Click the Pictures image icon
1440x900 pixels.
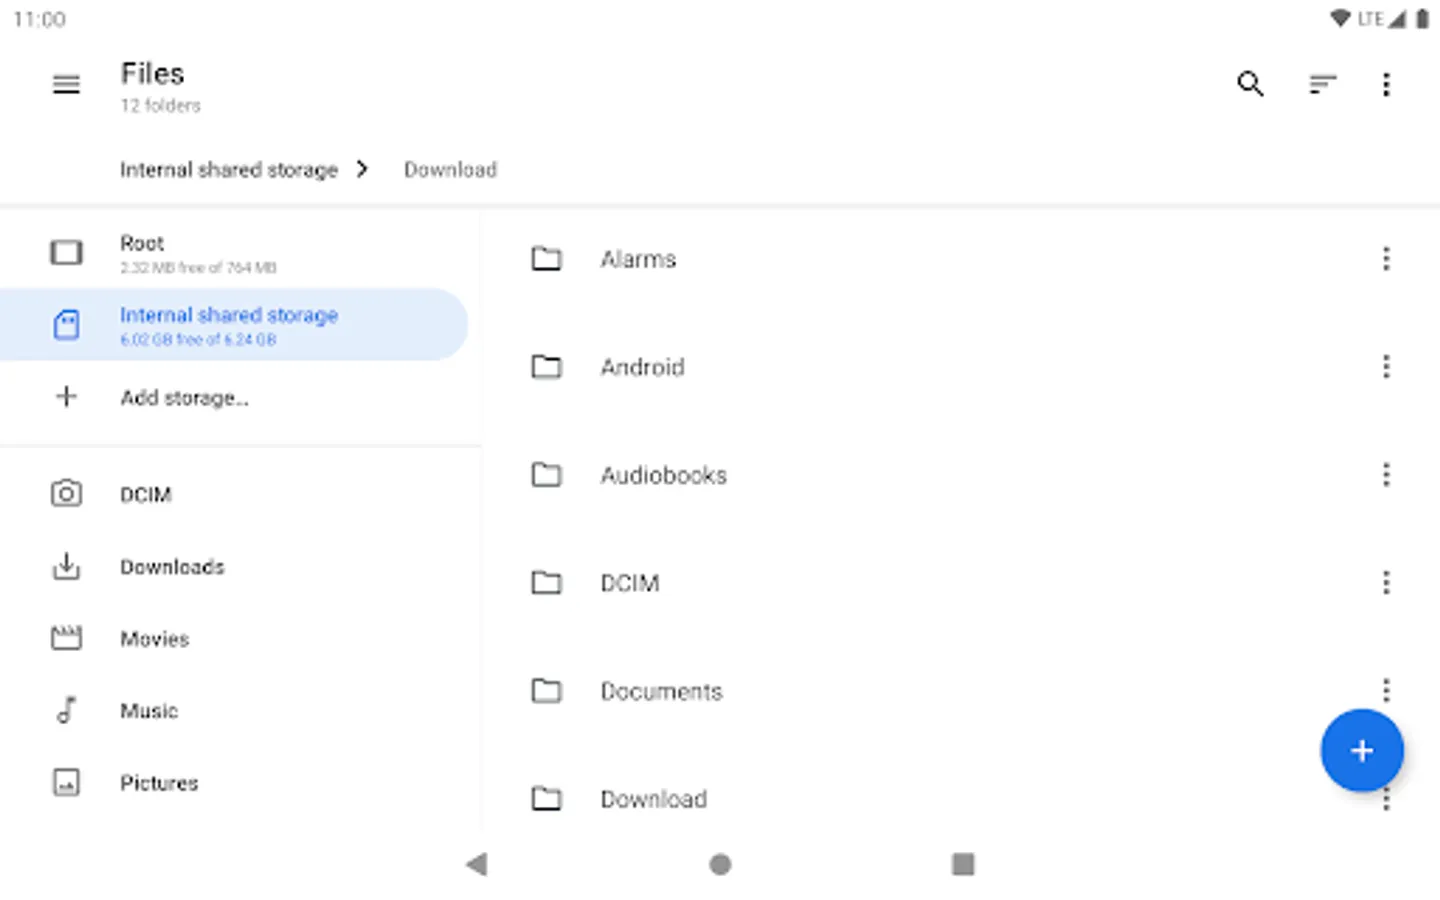(66, 782)
